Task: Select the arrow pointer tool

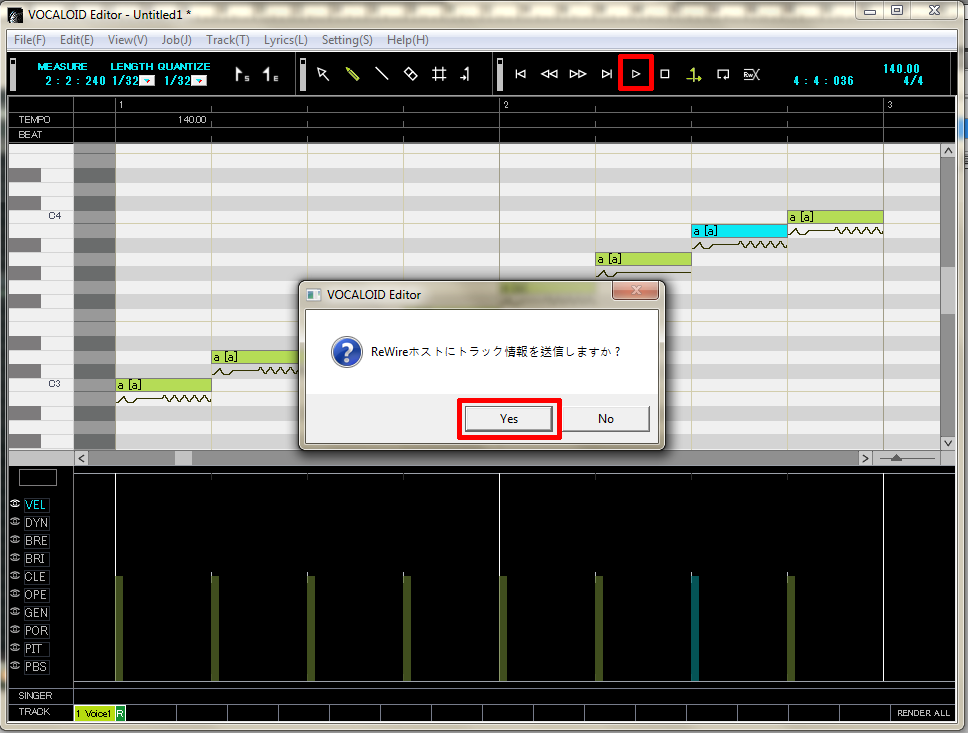Action: tap(323, 74)
